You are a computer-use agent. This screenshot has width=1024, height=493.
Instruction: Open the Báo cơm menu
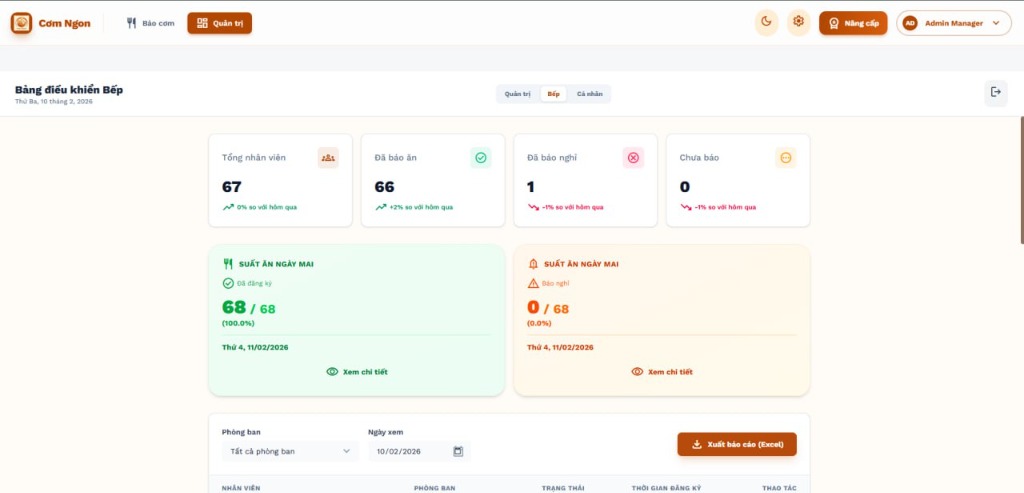point(151,23)
